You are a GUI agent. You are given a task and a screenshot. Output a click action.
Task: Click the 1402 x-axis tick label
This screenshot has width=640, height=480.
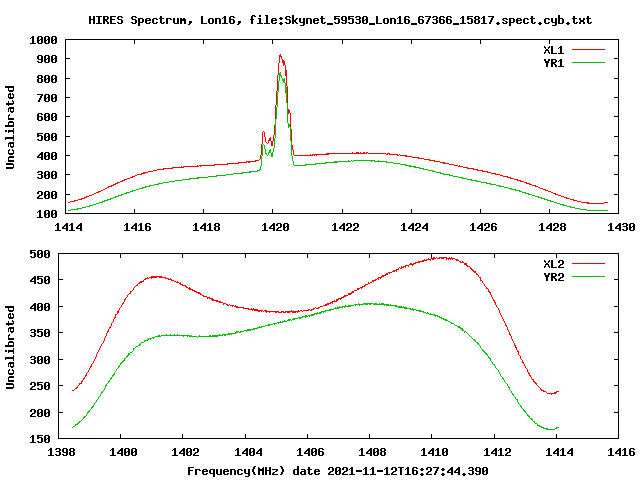click(x=185, y=452)
